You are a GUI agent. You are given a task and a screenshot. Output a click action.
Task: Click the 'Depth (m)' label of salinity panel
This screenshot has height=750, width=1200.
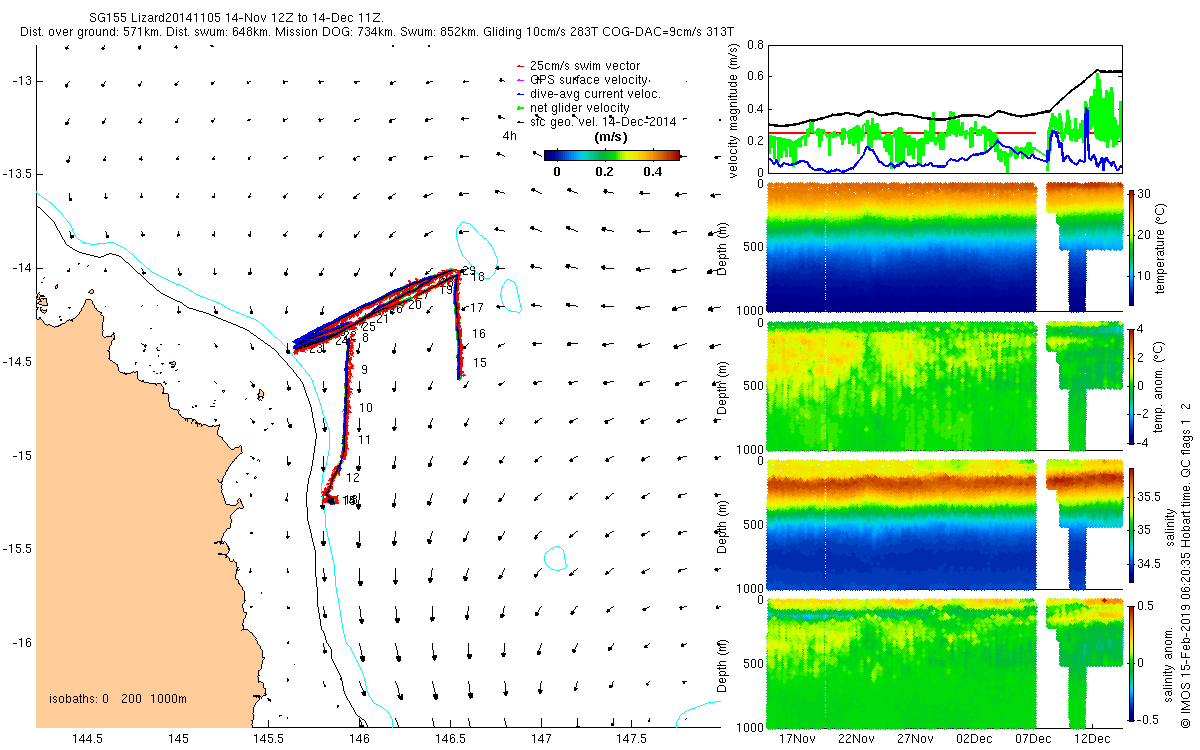(x=723, y=525)
